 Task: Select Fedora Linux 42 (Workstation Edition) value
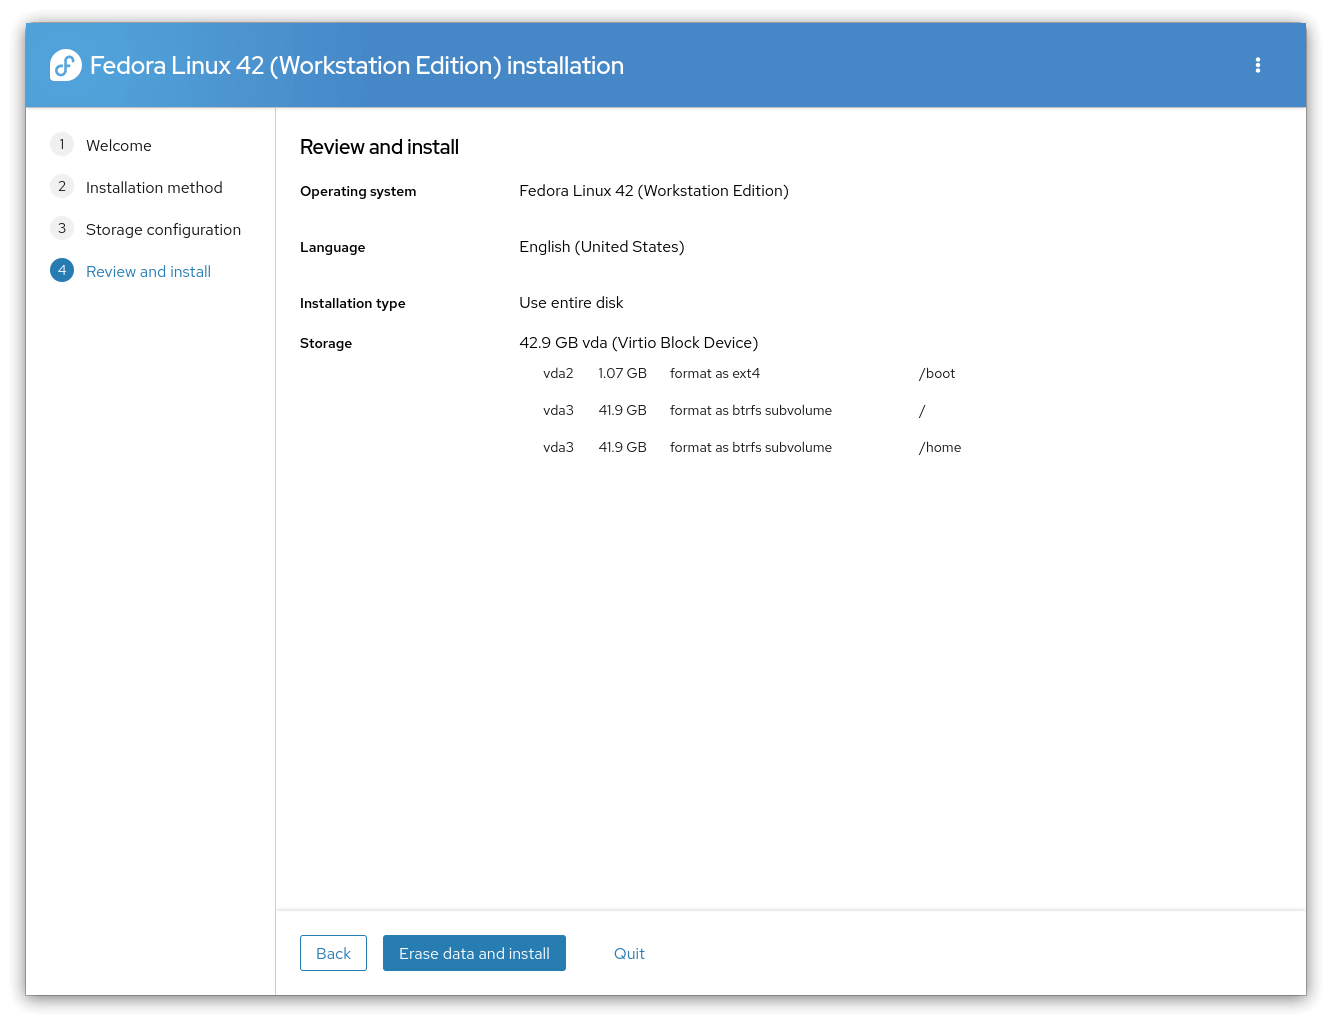point(654,191)
